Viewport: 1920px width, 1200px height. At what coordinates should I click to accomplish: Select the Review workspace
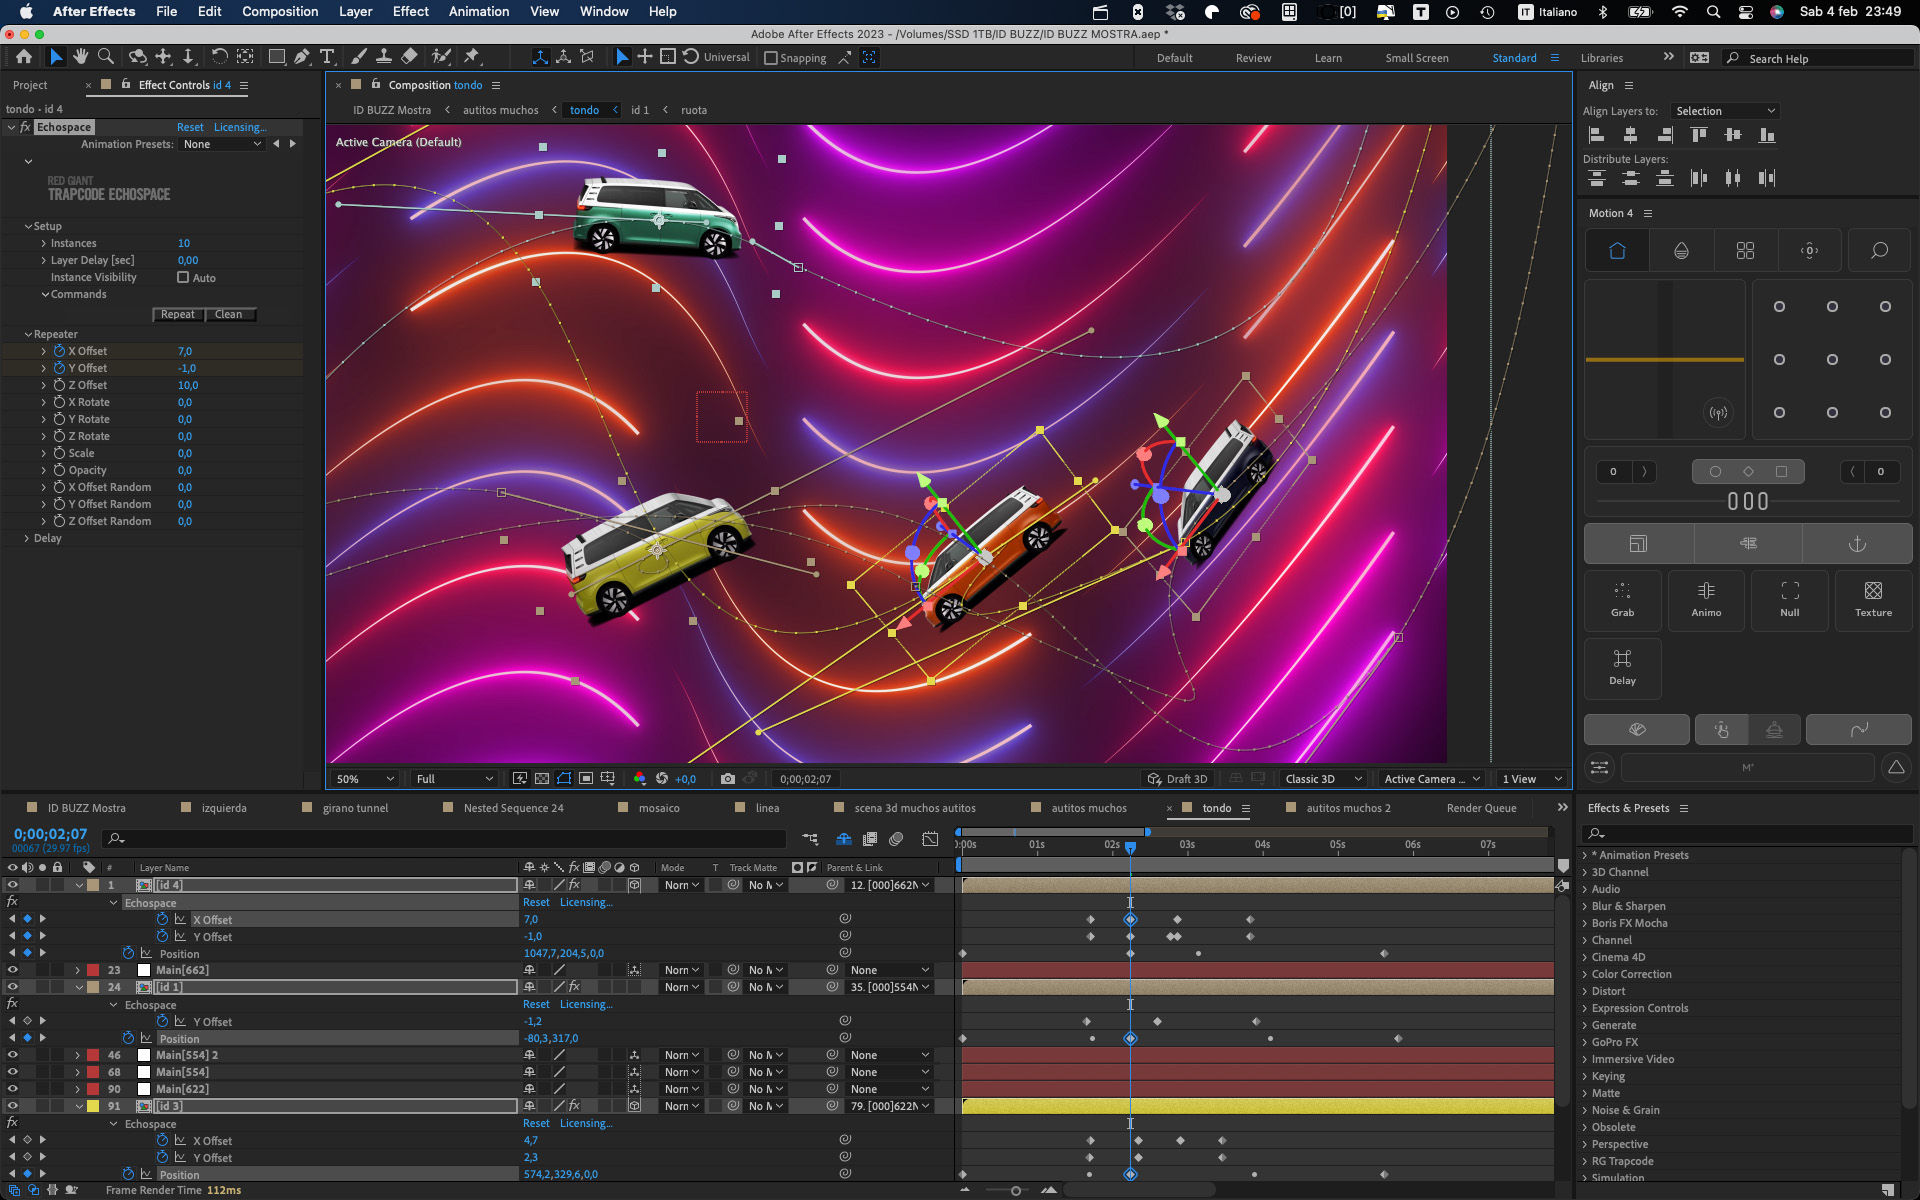[1253, 58]
